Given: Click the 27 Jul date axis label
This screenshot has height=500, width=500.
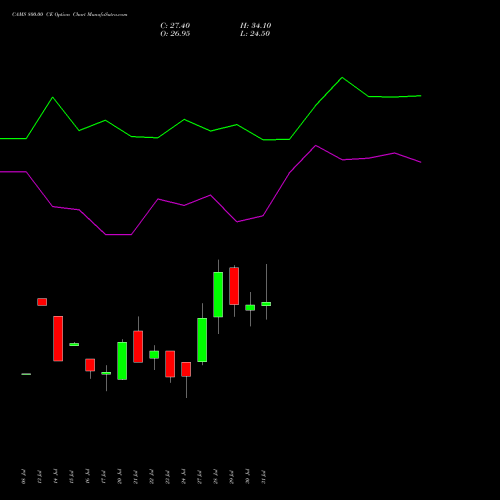Looking at the screenshot, I should tap(199, 477).
